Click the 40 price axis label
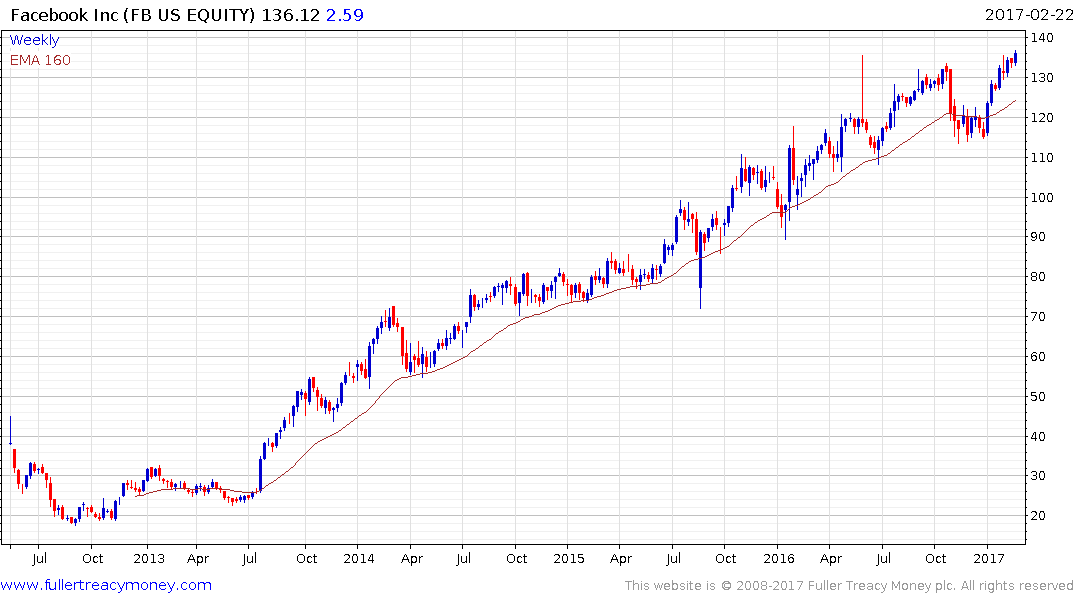 click(x=1038, y=436)
